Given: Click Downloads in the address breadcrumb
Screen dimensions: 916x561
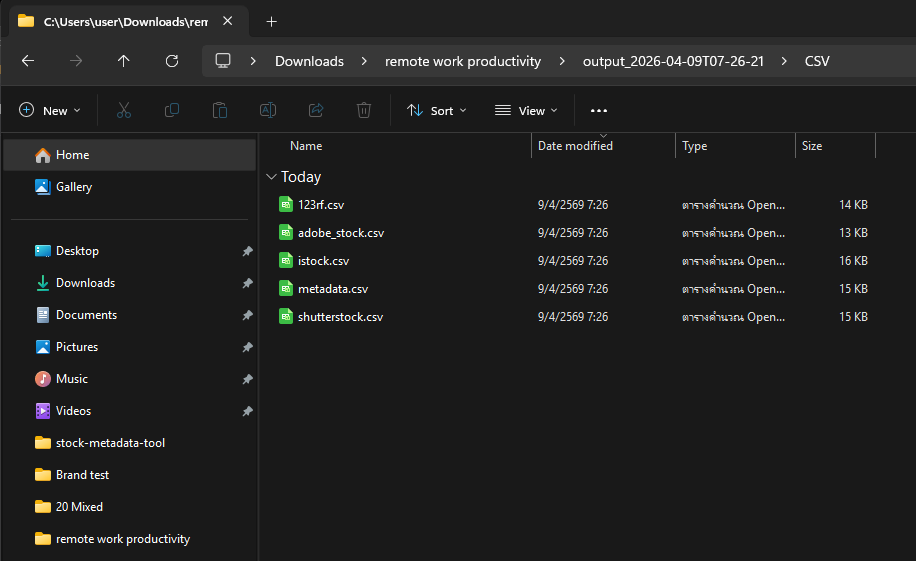Looking at the screenshot, I should click(309, 61).
